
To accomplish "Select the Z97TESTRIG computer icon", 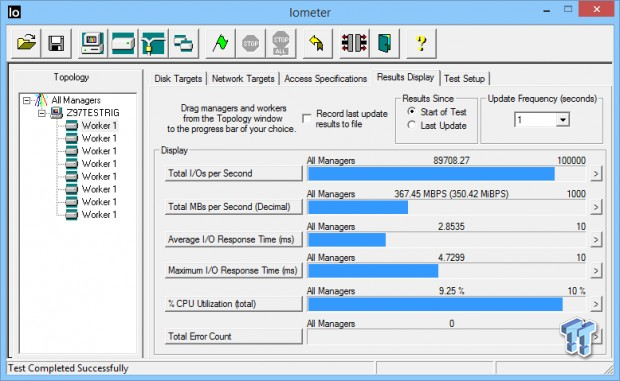I will pyautogui.click(x=57, y=113).
